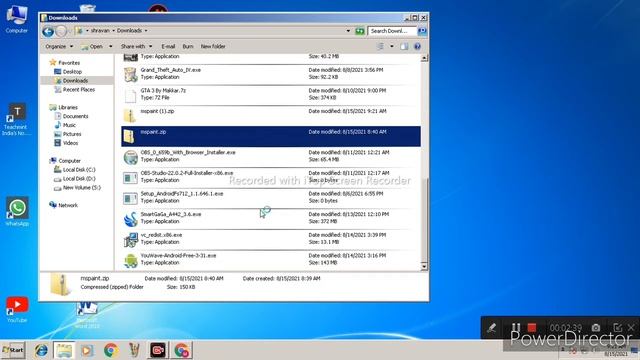
Task: Launch WhatsApp desktop shortcut
Action: [x=17, y=211]
